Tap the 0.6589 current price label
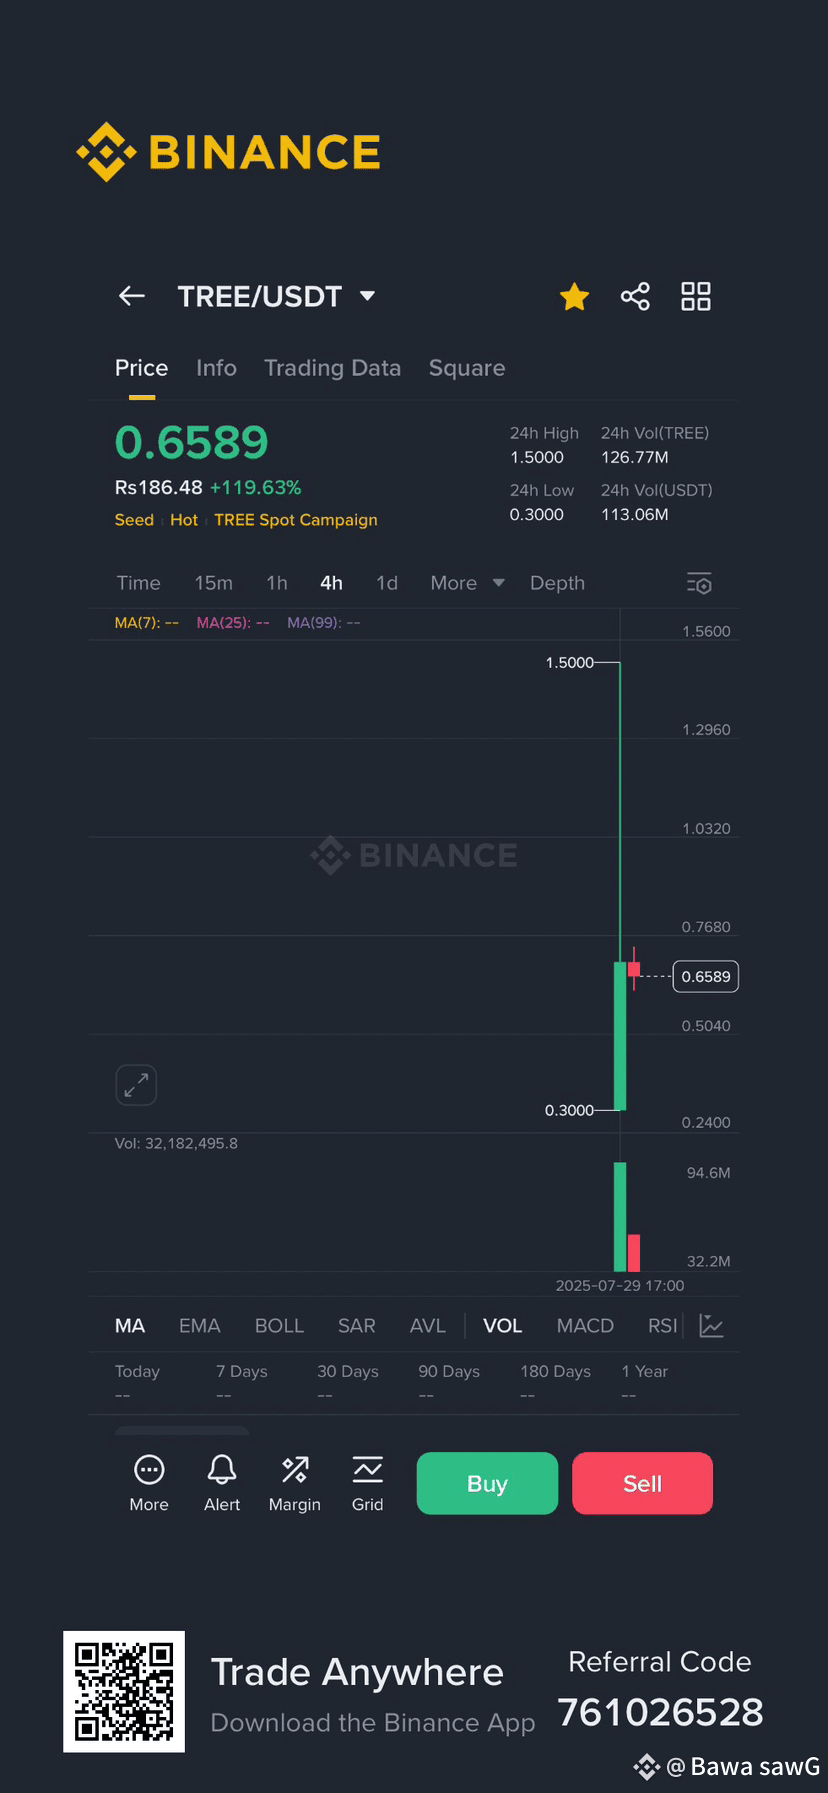Viewport: 828px width, 1793px height. pyautogui.click(x=706, y=976)
